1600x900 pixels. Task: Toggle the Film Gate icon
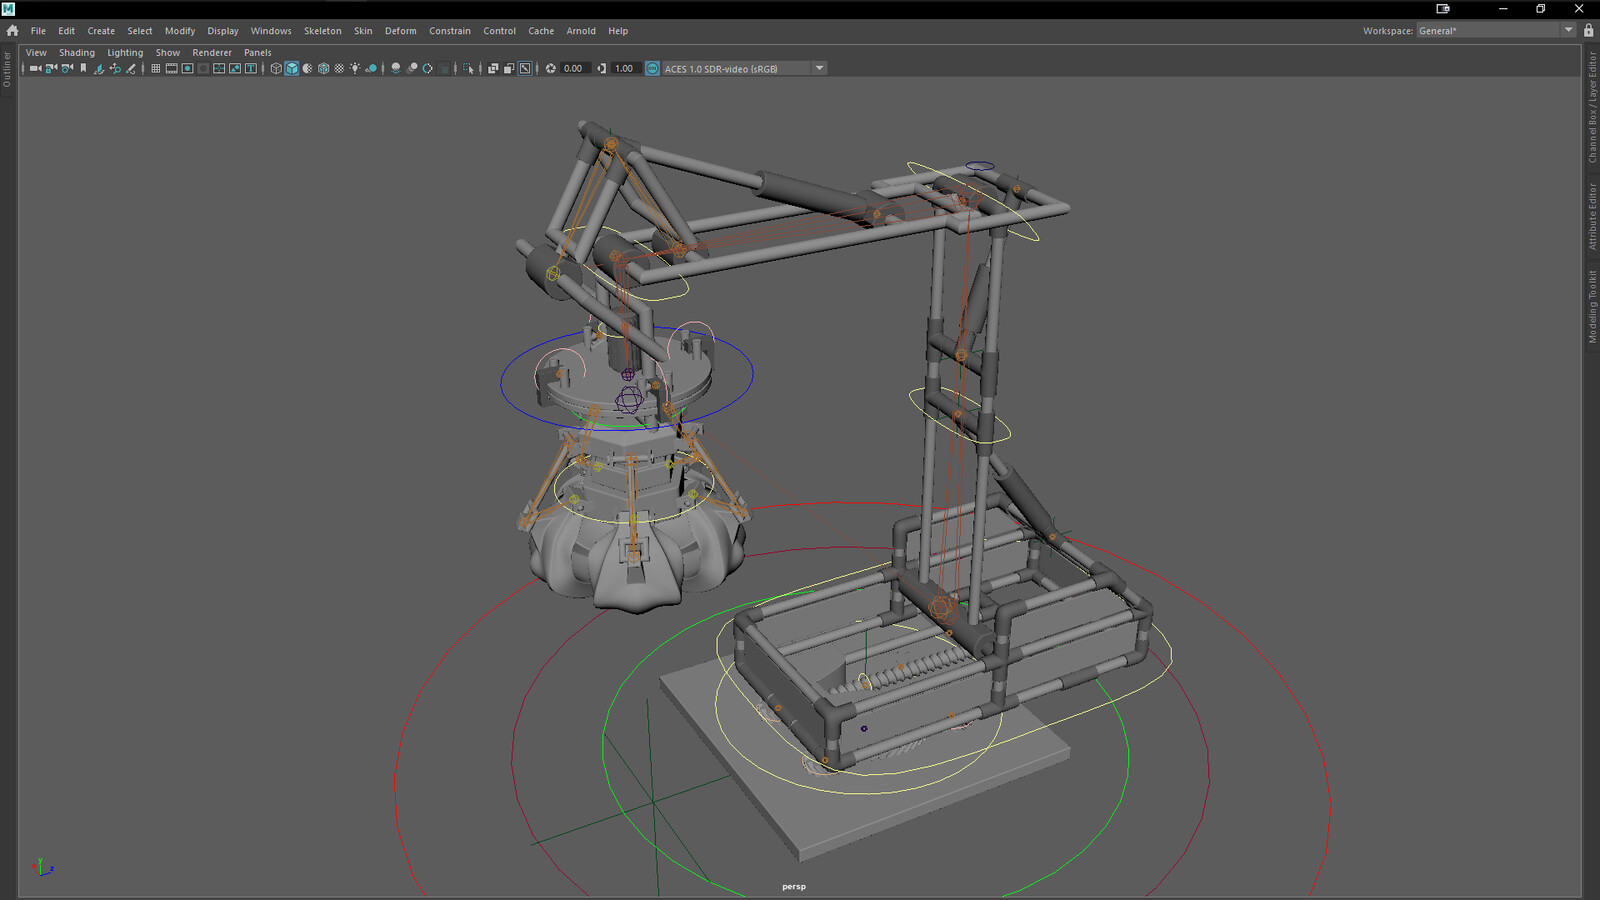[171, 68]
